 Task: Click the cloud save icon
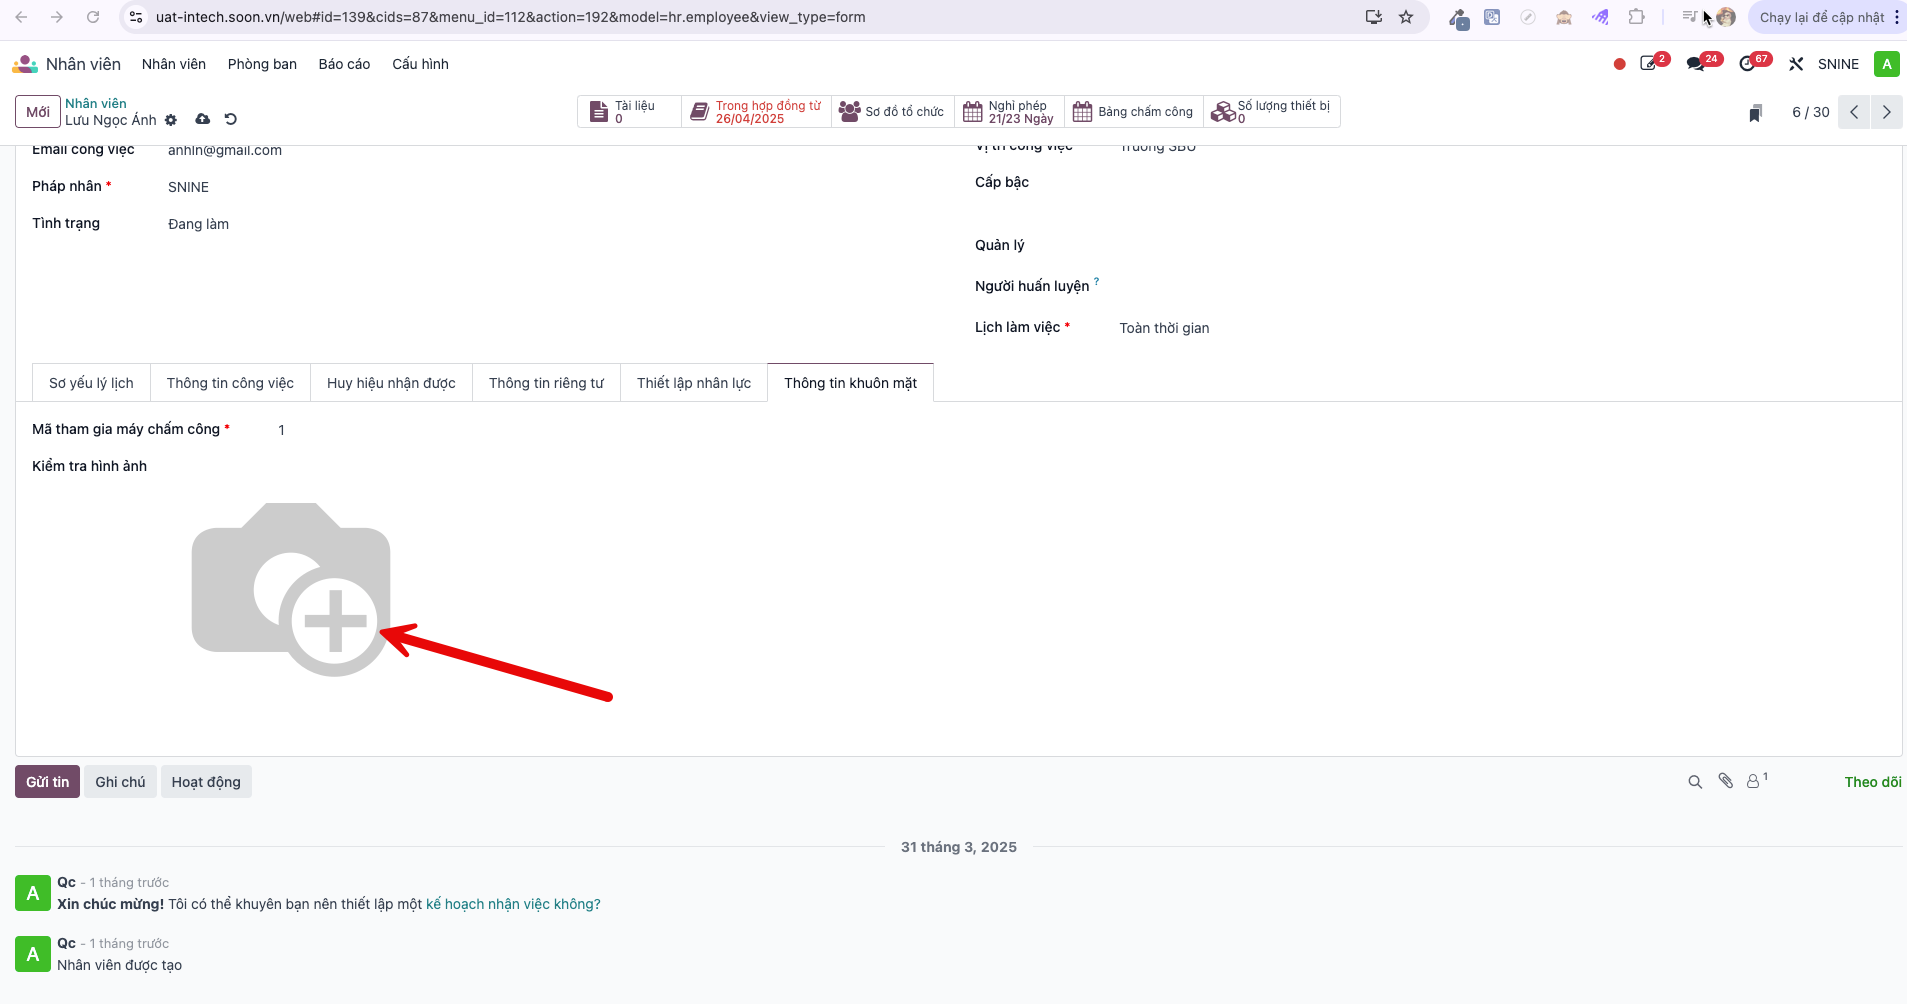click(203, 119)
